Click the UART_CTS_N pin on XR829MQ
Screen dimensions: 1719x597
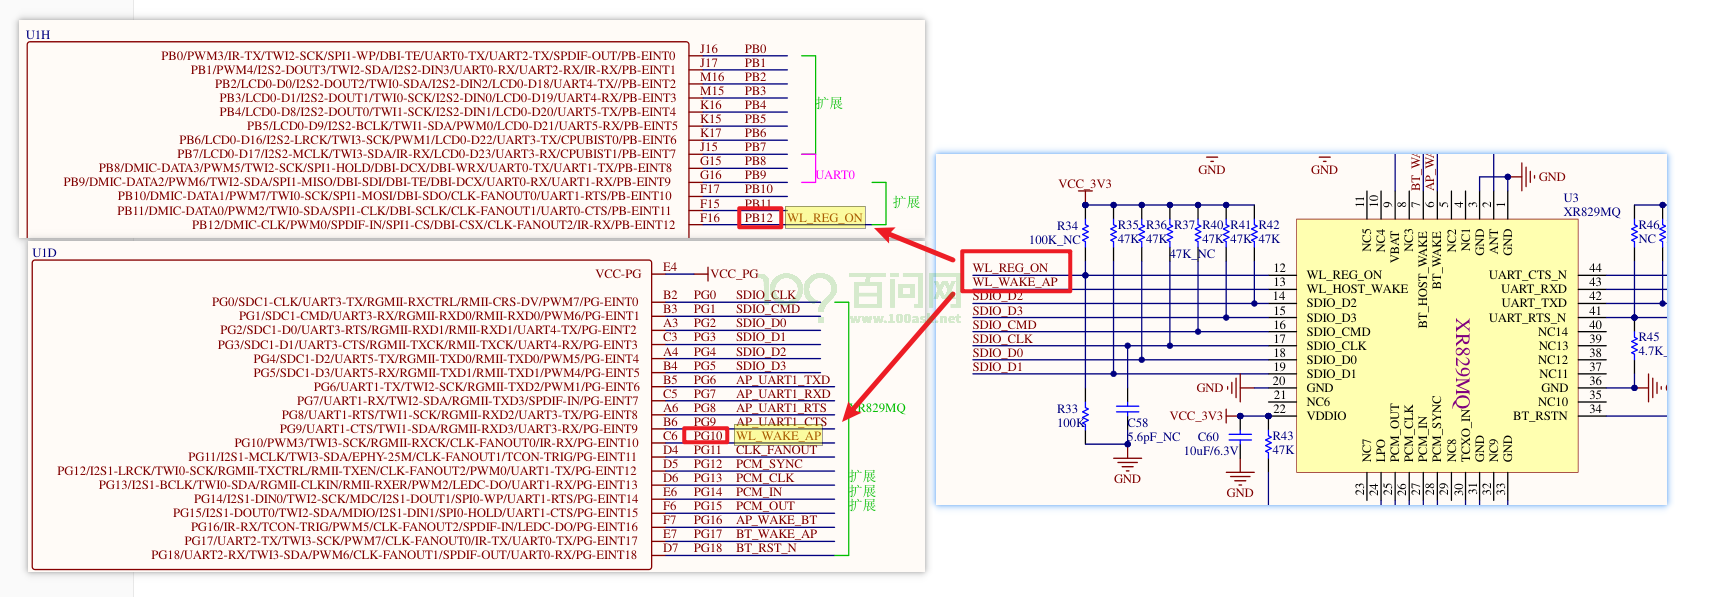pos(1526,275)
